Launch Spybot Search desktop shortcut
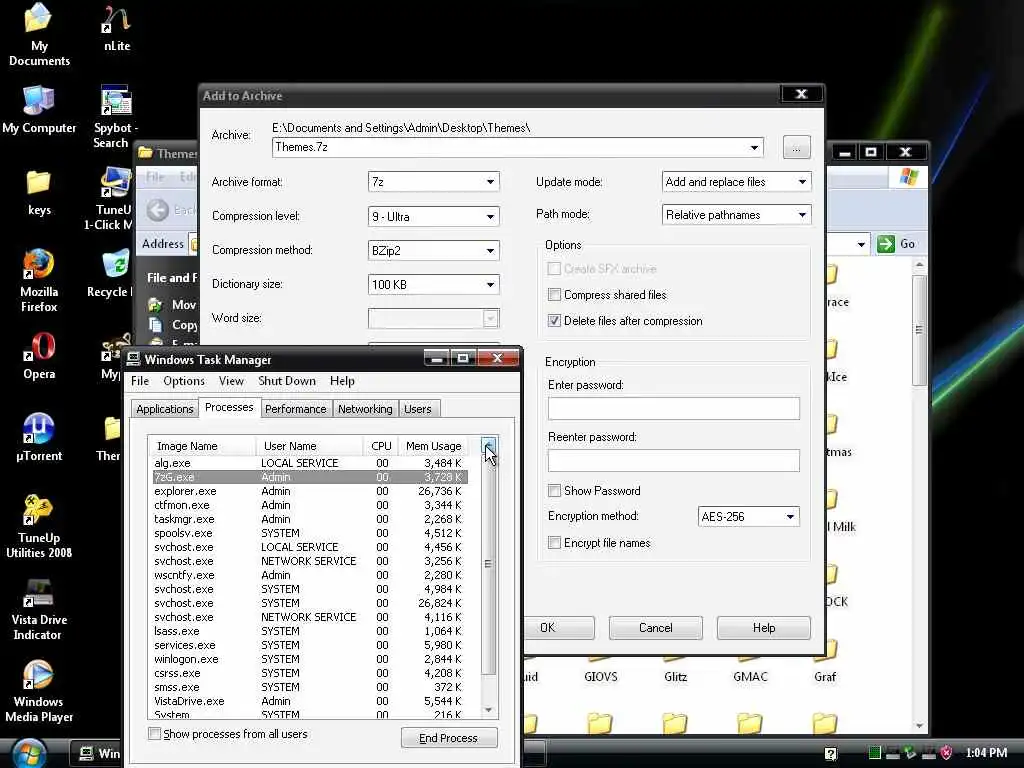Screen dimensions: 1024x768 tap(115, 116)
